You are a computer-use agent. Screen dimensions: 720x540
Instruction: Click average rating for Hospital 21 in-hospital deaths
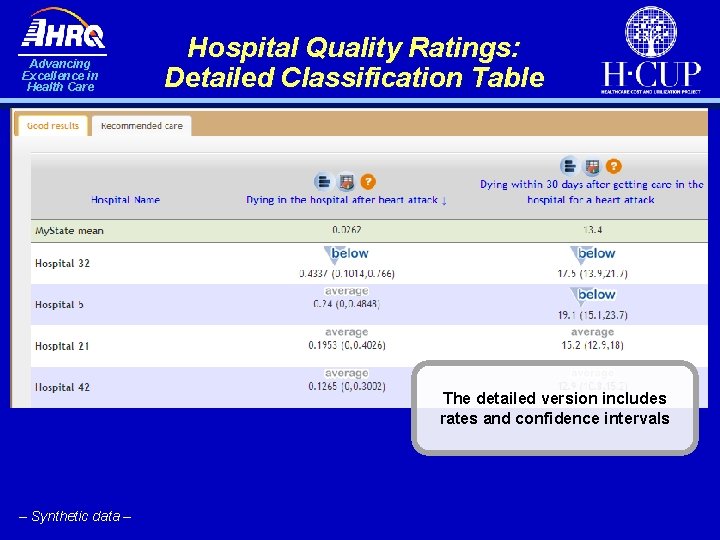347,332
